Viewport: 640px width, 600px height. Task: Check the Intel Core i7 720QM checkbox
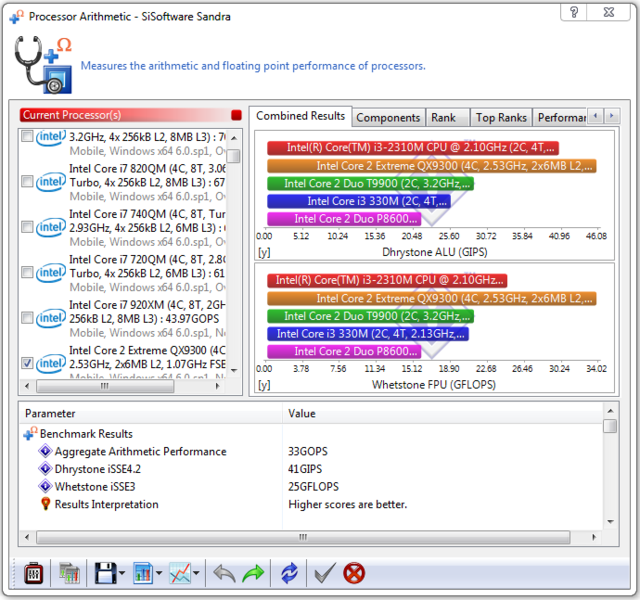click(27, 272)
